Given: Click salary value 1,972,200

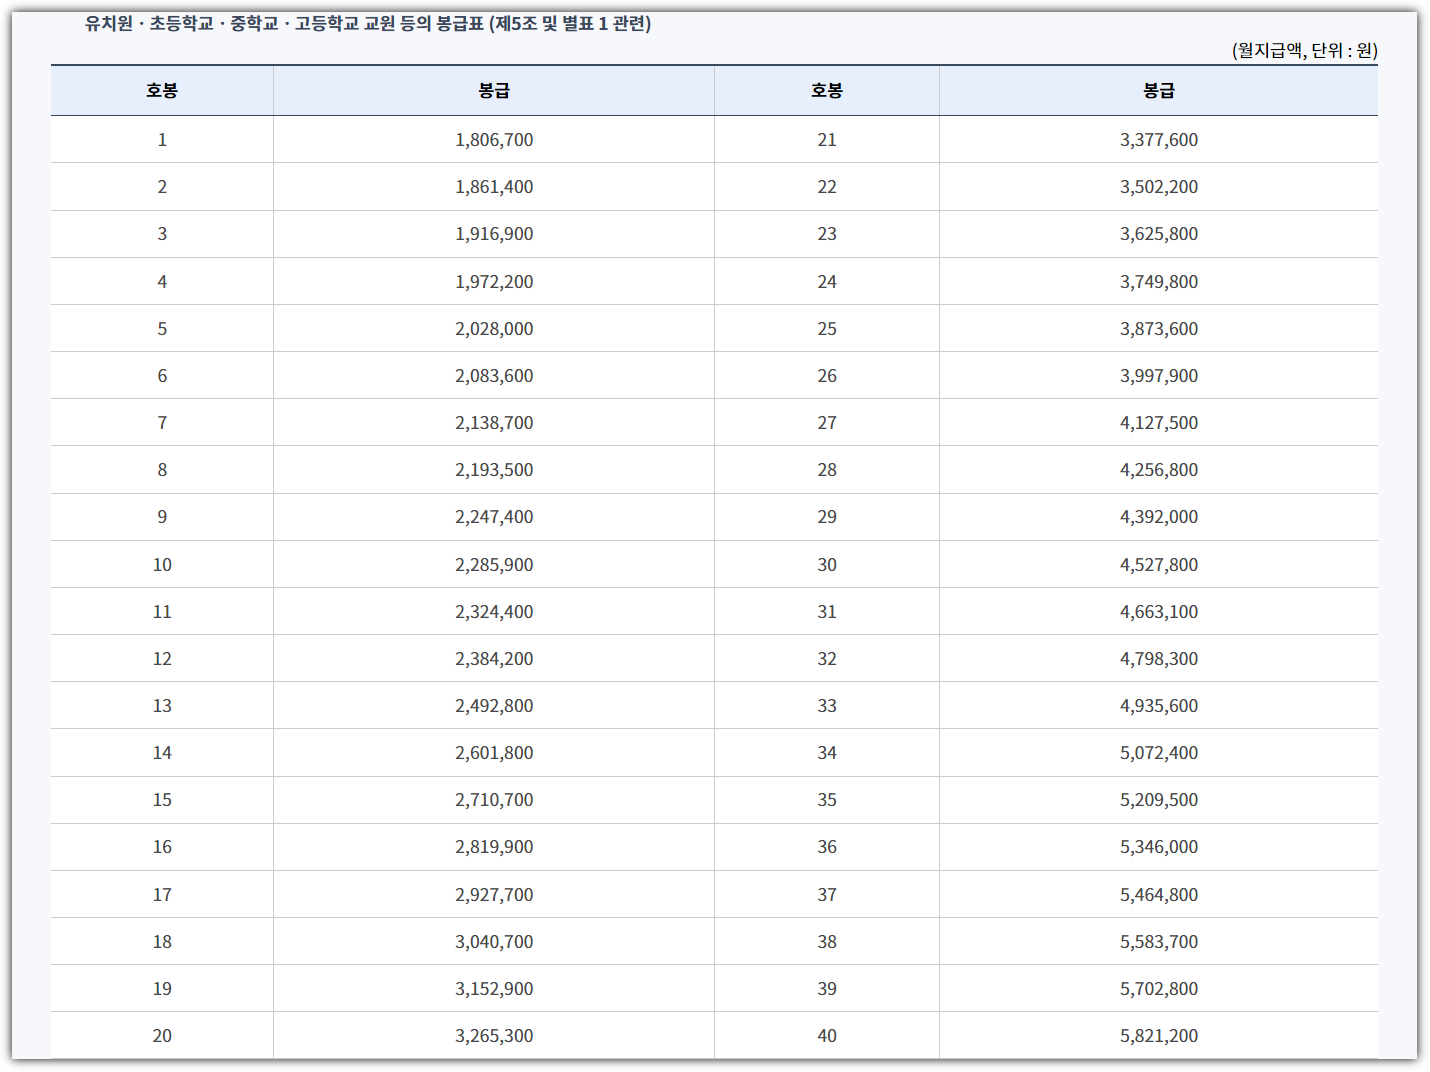Looking at the screenshot, I should click(494, 282).
